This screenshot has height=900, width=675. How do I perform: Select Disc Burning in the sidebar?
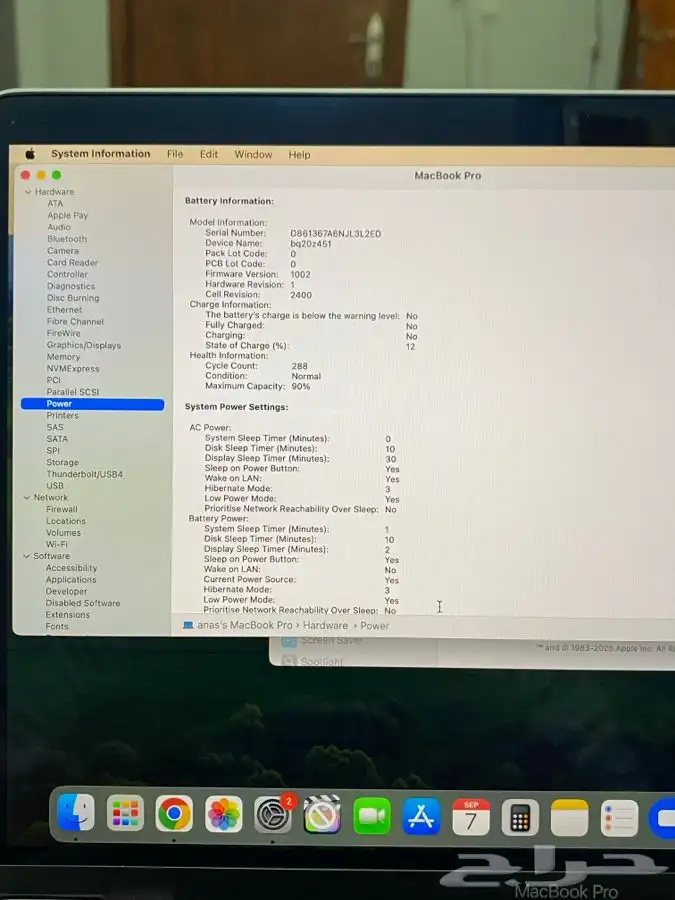pyautogui.click(x=73, y=298)
